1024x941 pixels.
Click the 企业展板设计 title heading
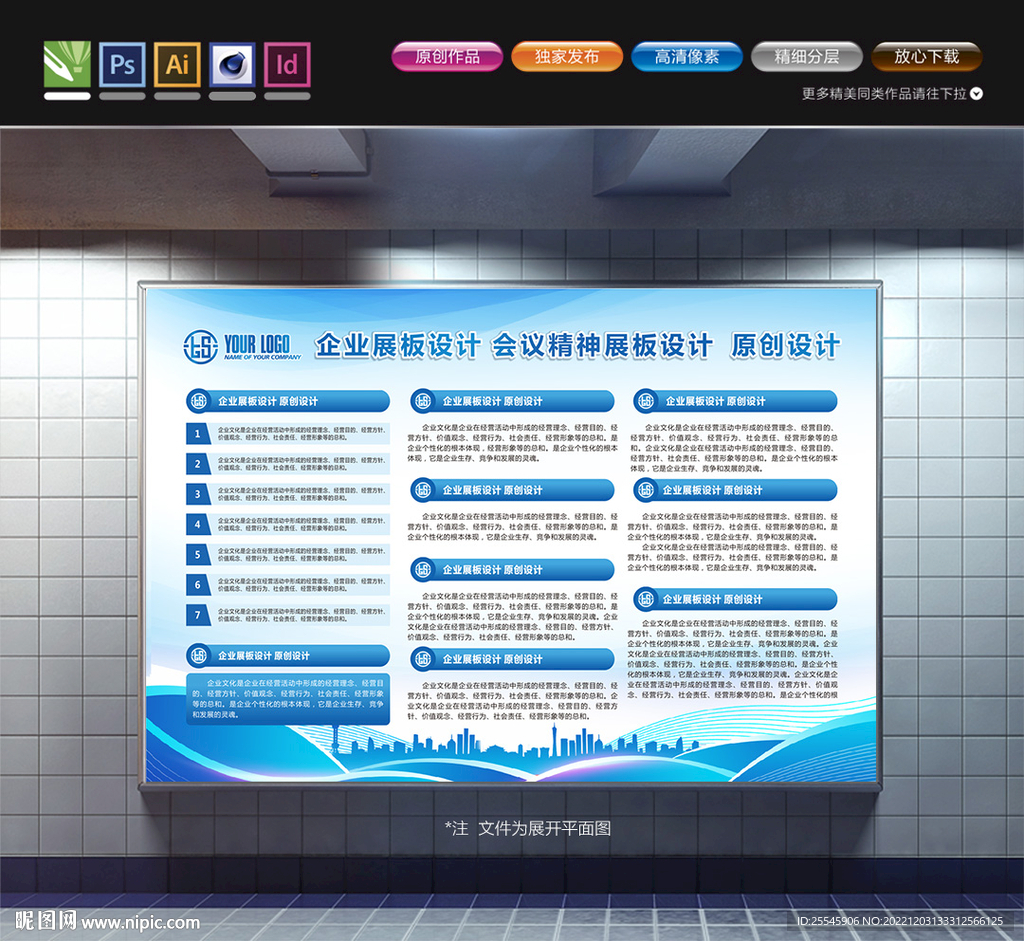point(398,345)
